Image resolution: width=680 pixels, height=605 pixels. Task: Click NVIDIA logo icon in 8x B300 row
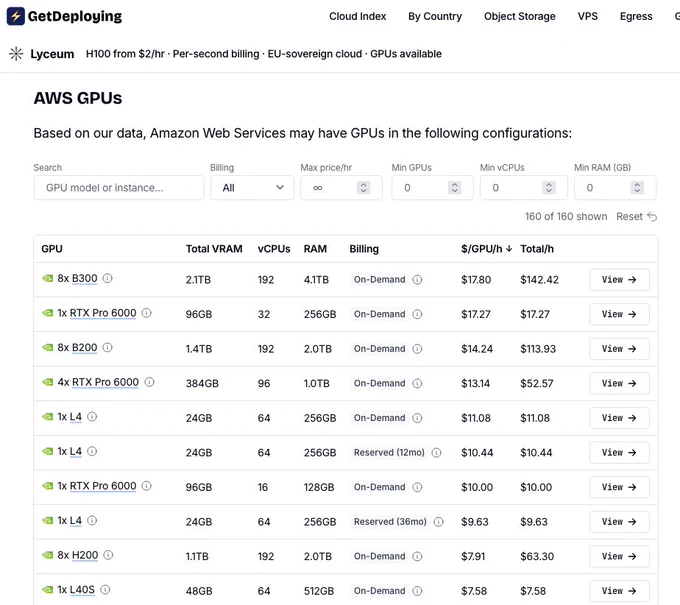click(x=47, y=278)
